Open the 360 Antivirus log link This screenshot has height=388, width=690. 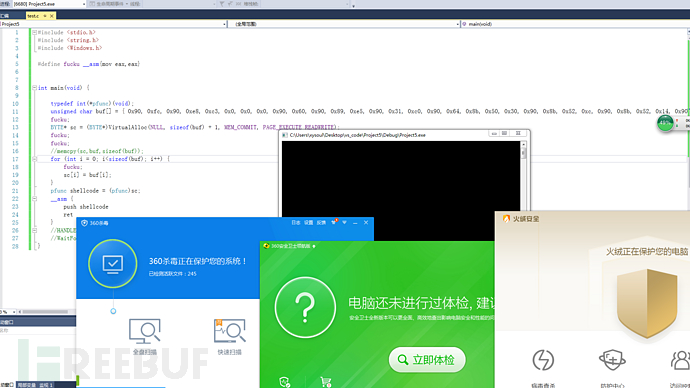296,223
